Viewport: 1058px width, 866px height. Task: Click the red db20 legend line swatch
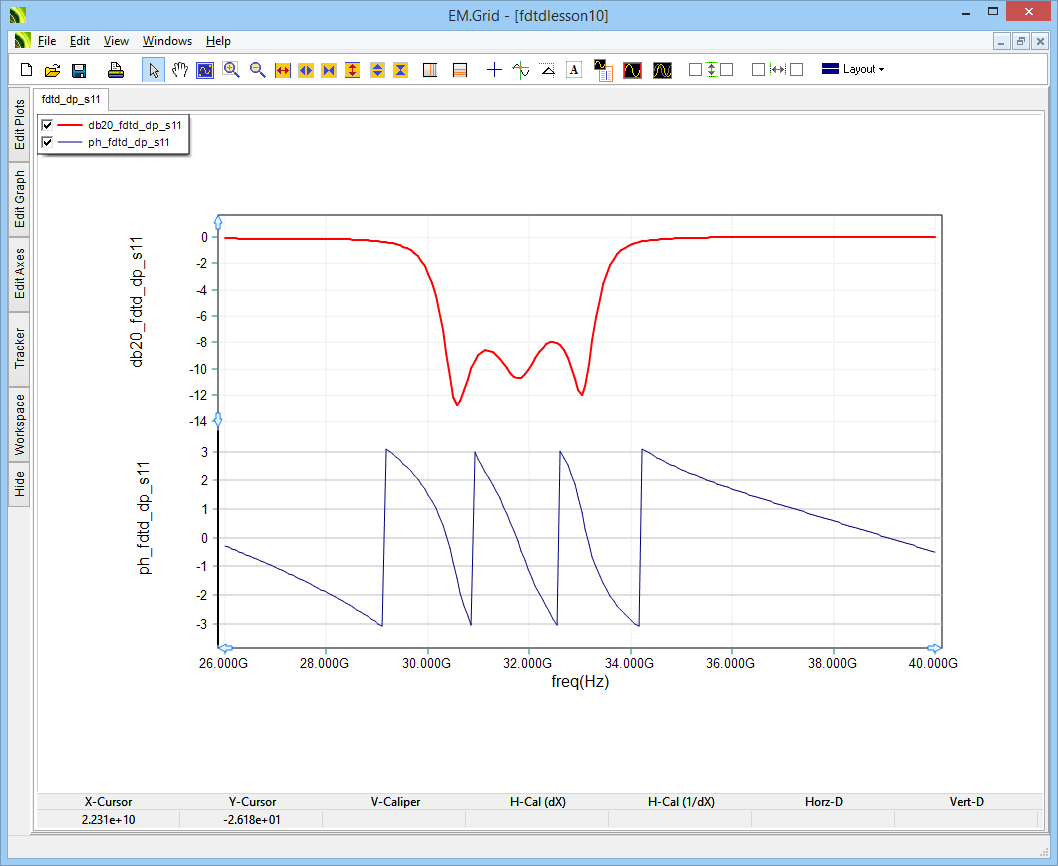click(x=70, y=125)
